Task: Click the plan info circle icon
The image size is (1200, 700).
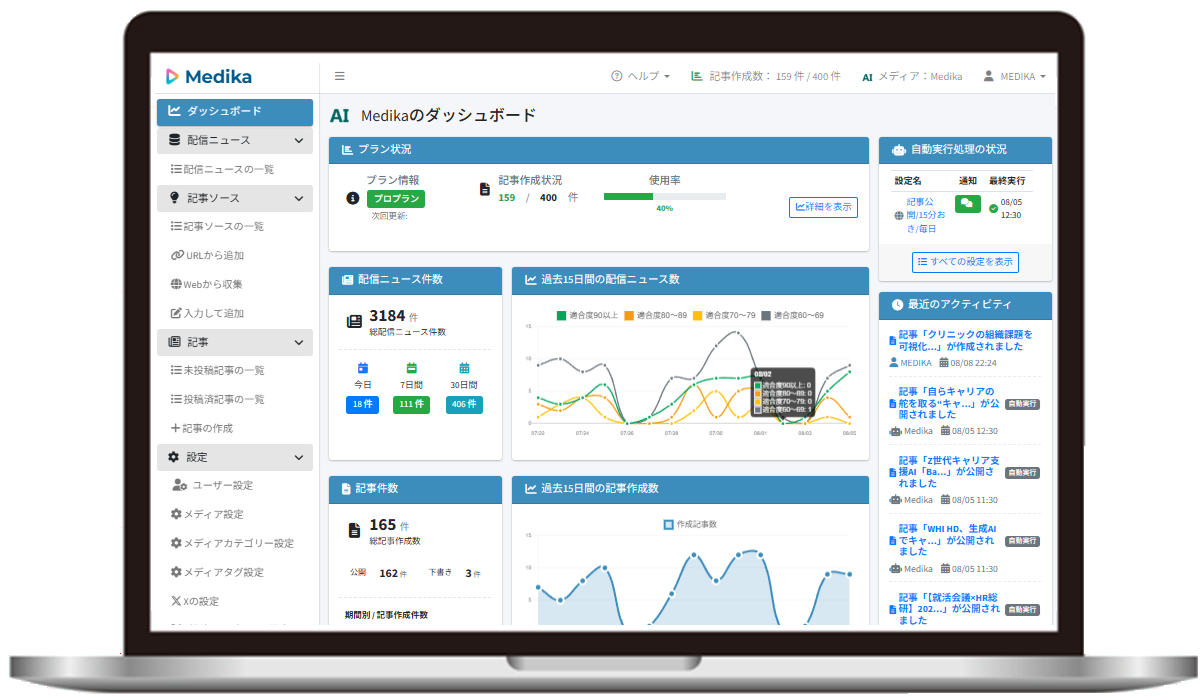Action: [352, 198]
